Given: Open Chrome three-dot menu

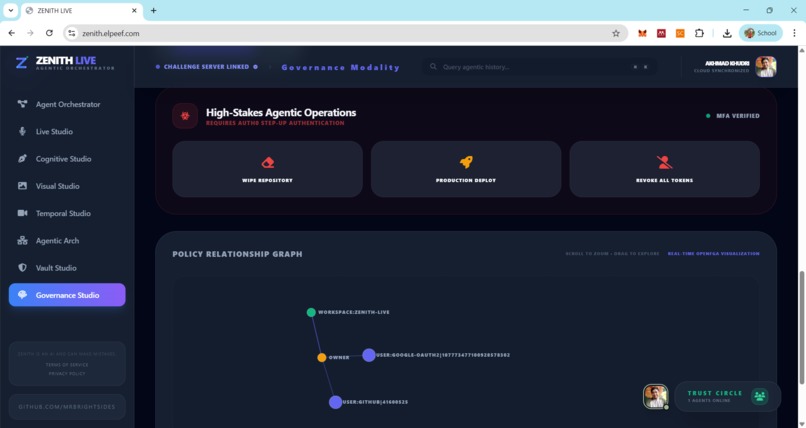Looking at the screenshot, I should [x=794, y=33].
